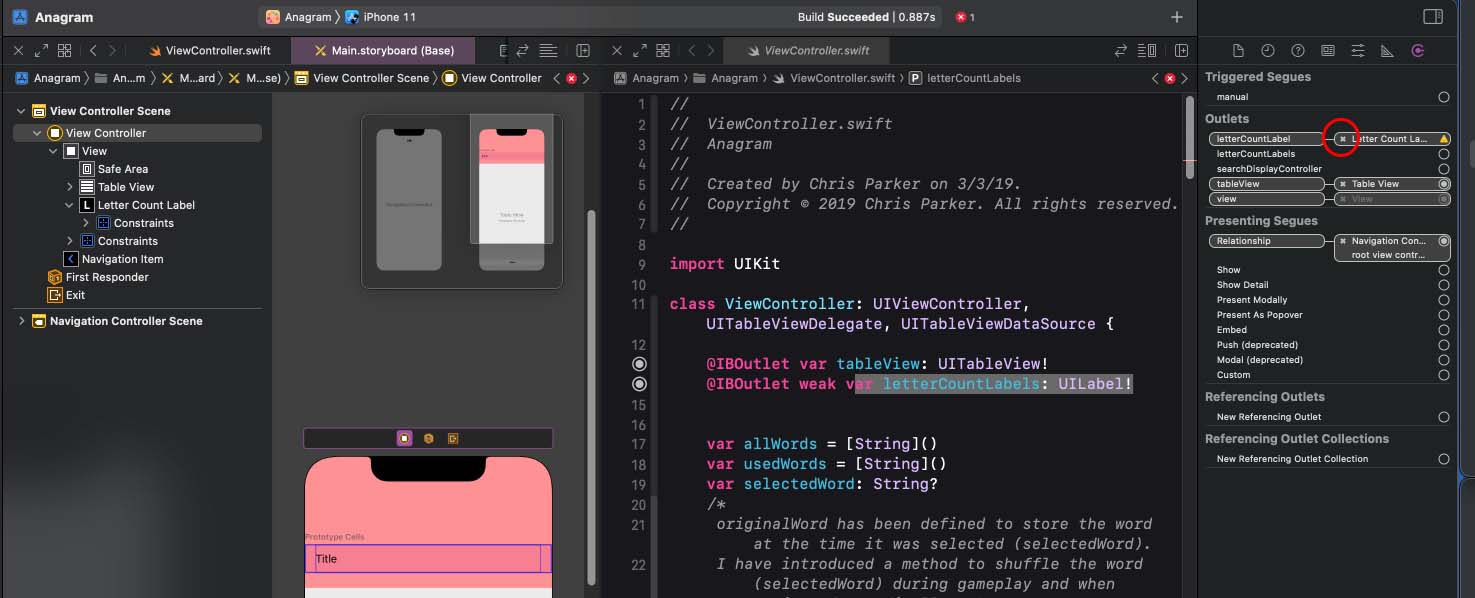The image size is (1475, 598).
Task: Open related items grid in code editor
Action: (x=663, y=50)
